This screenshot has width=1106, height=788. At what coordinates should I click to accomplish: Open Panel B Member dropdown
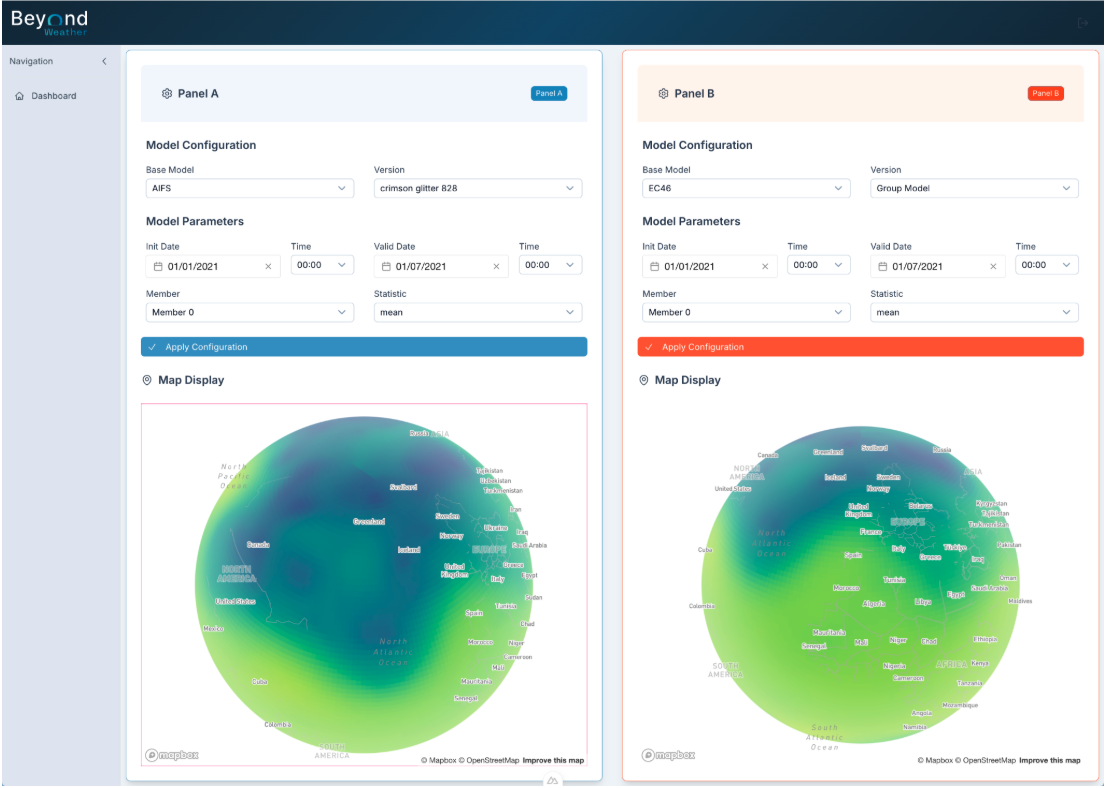click(x=746, y=313)
